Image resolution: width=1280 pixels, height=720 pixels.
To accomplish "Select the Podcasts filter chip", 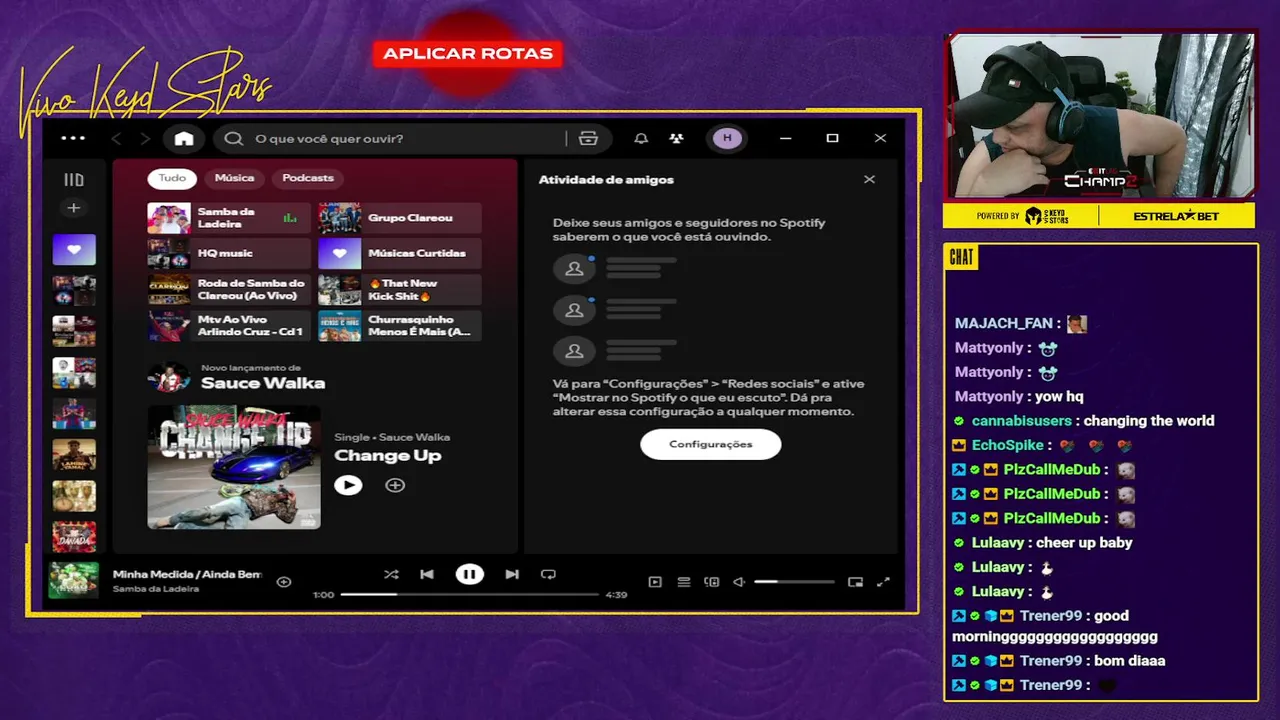I will pyautogui.click(x=308, y=178).
